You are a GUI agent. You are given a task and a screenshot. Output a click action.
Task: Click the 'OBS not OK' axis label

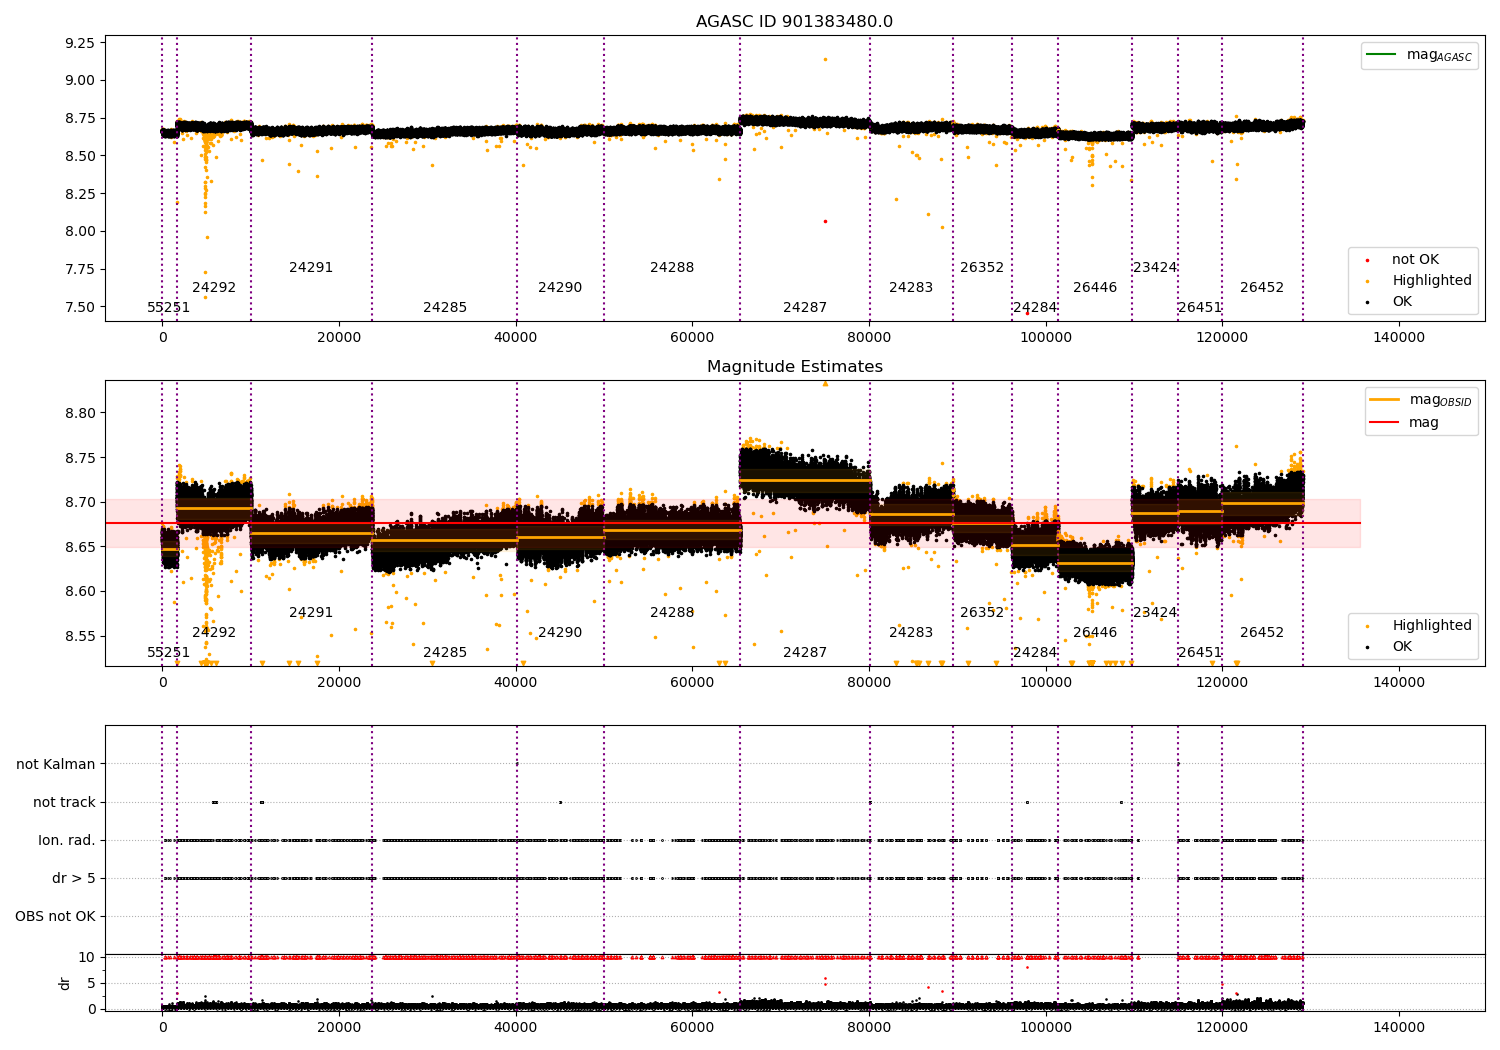coord(55,916)
